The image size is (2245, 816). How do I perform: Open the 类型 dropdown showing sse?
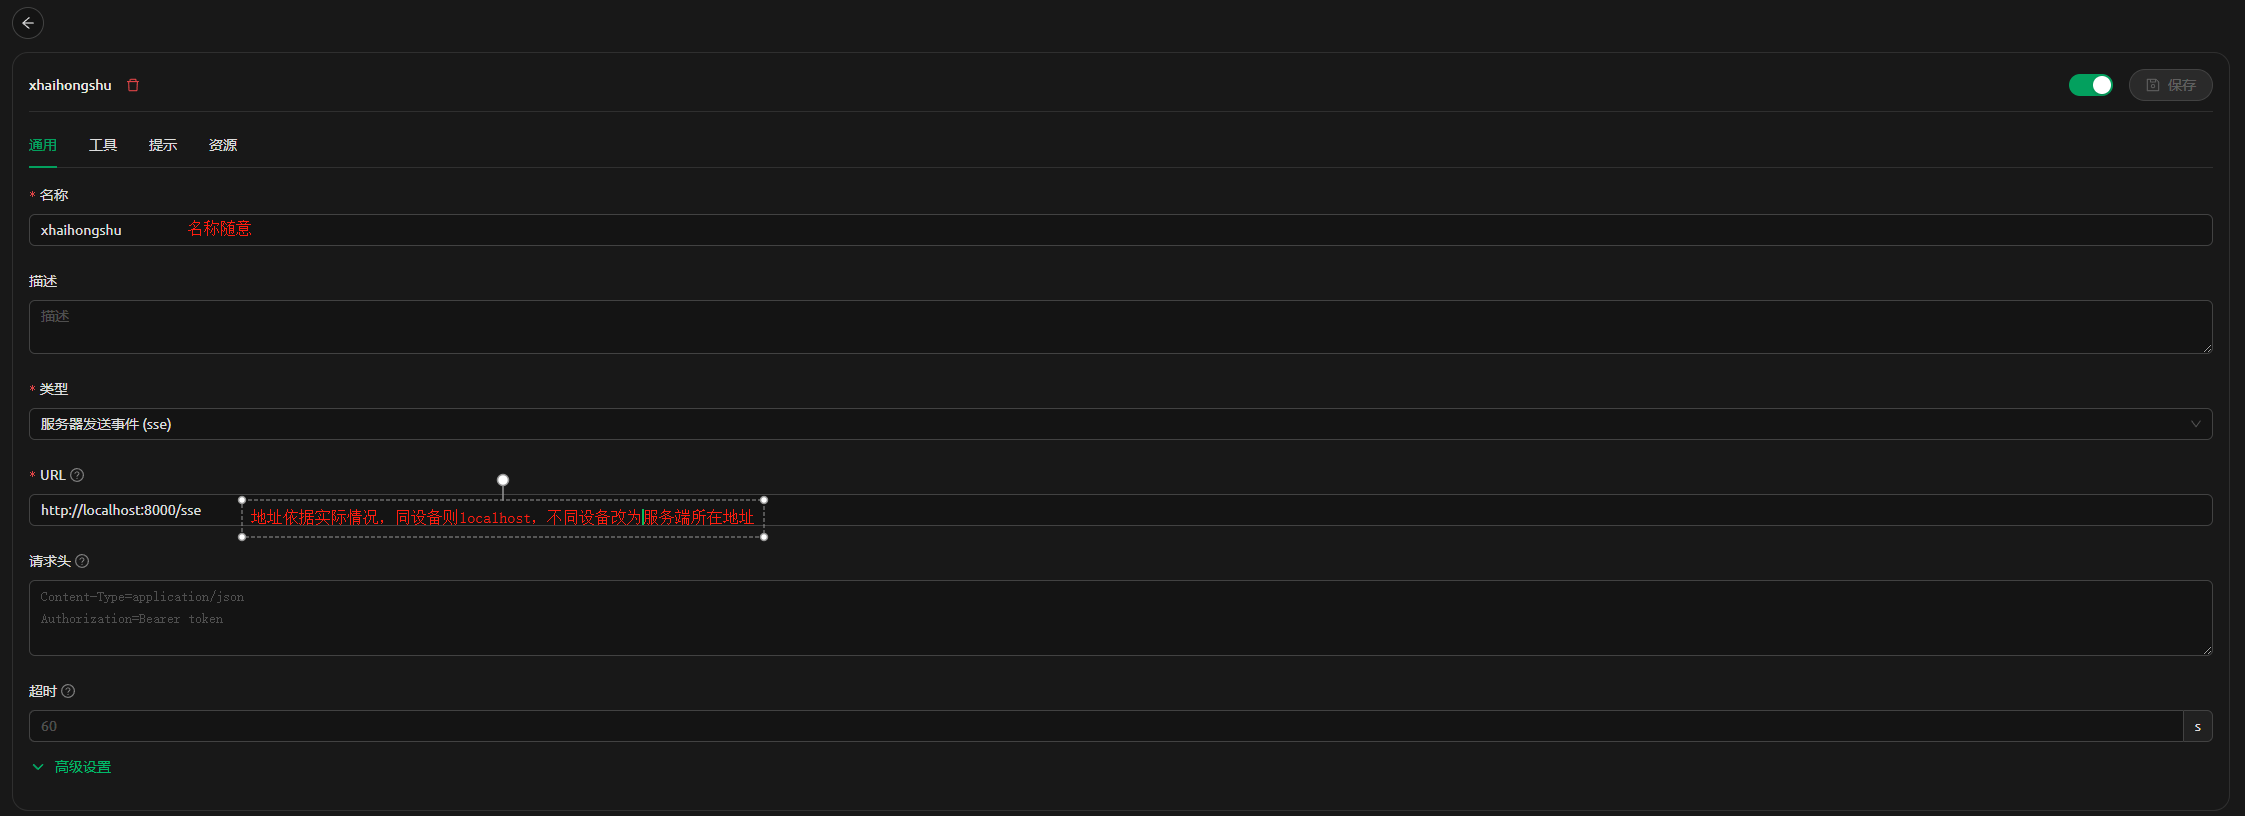1100,424
